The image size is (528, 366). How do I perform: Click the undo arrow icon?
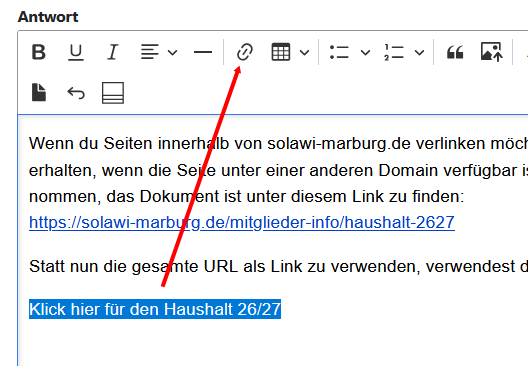click(x=76, y=93)
